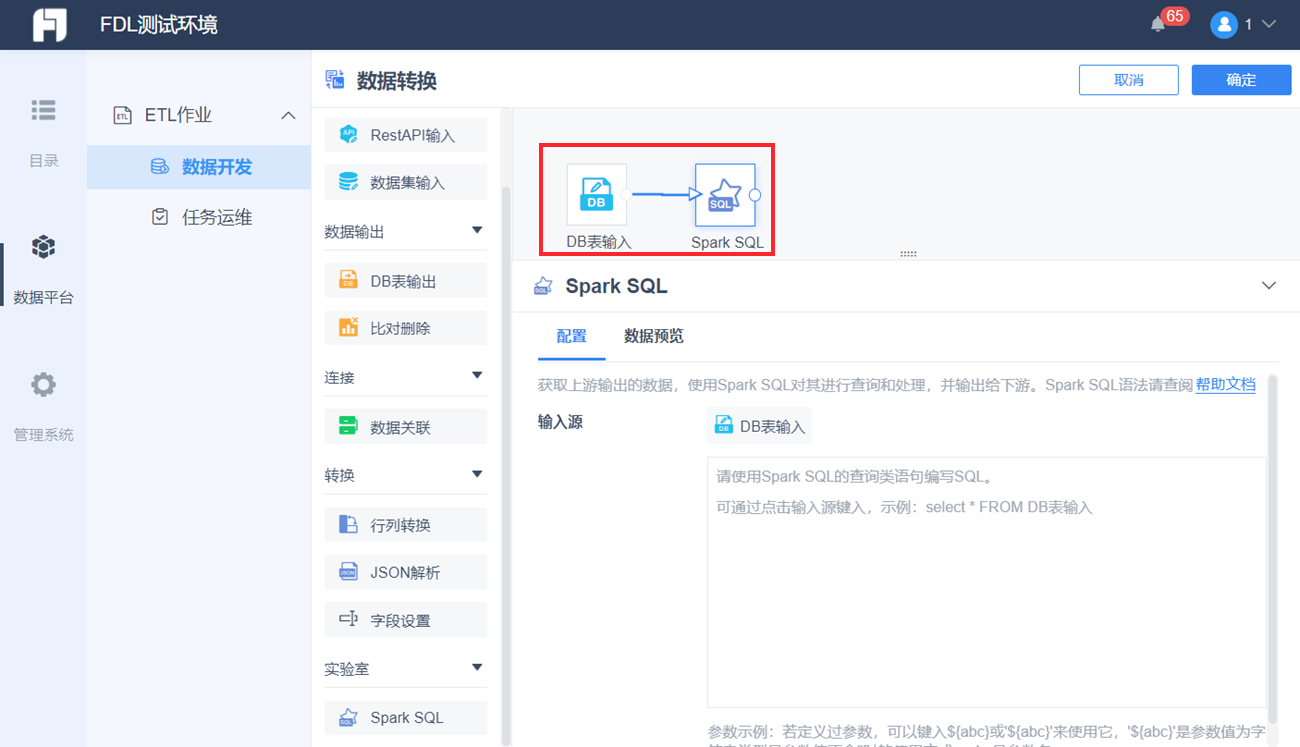Select the Spark SQL tool under 实验室

tap(405, 717)
